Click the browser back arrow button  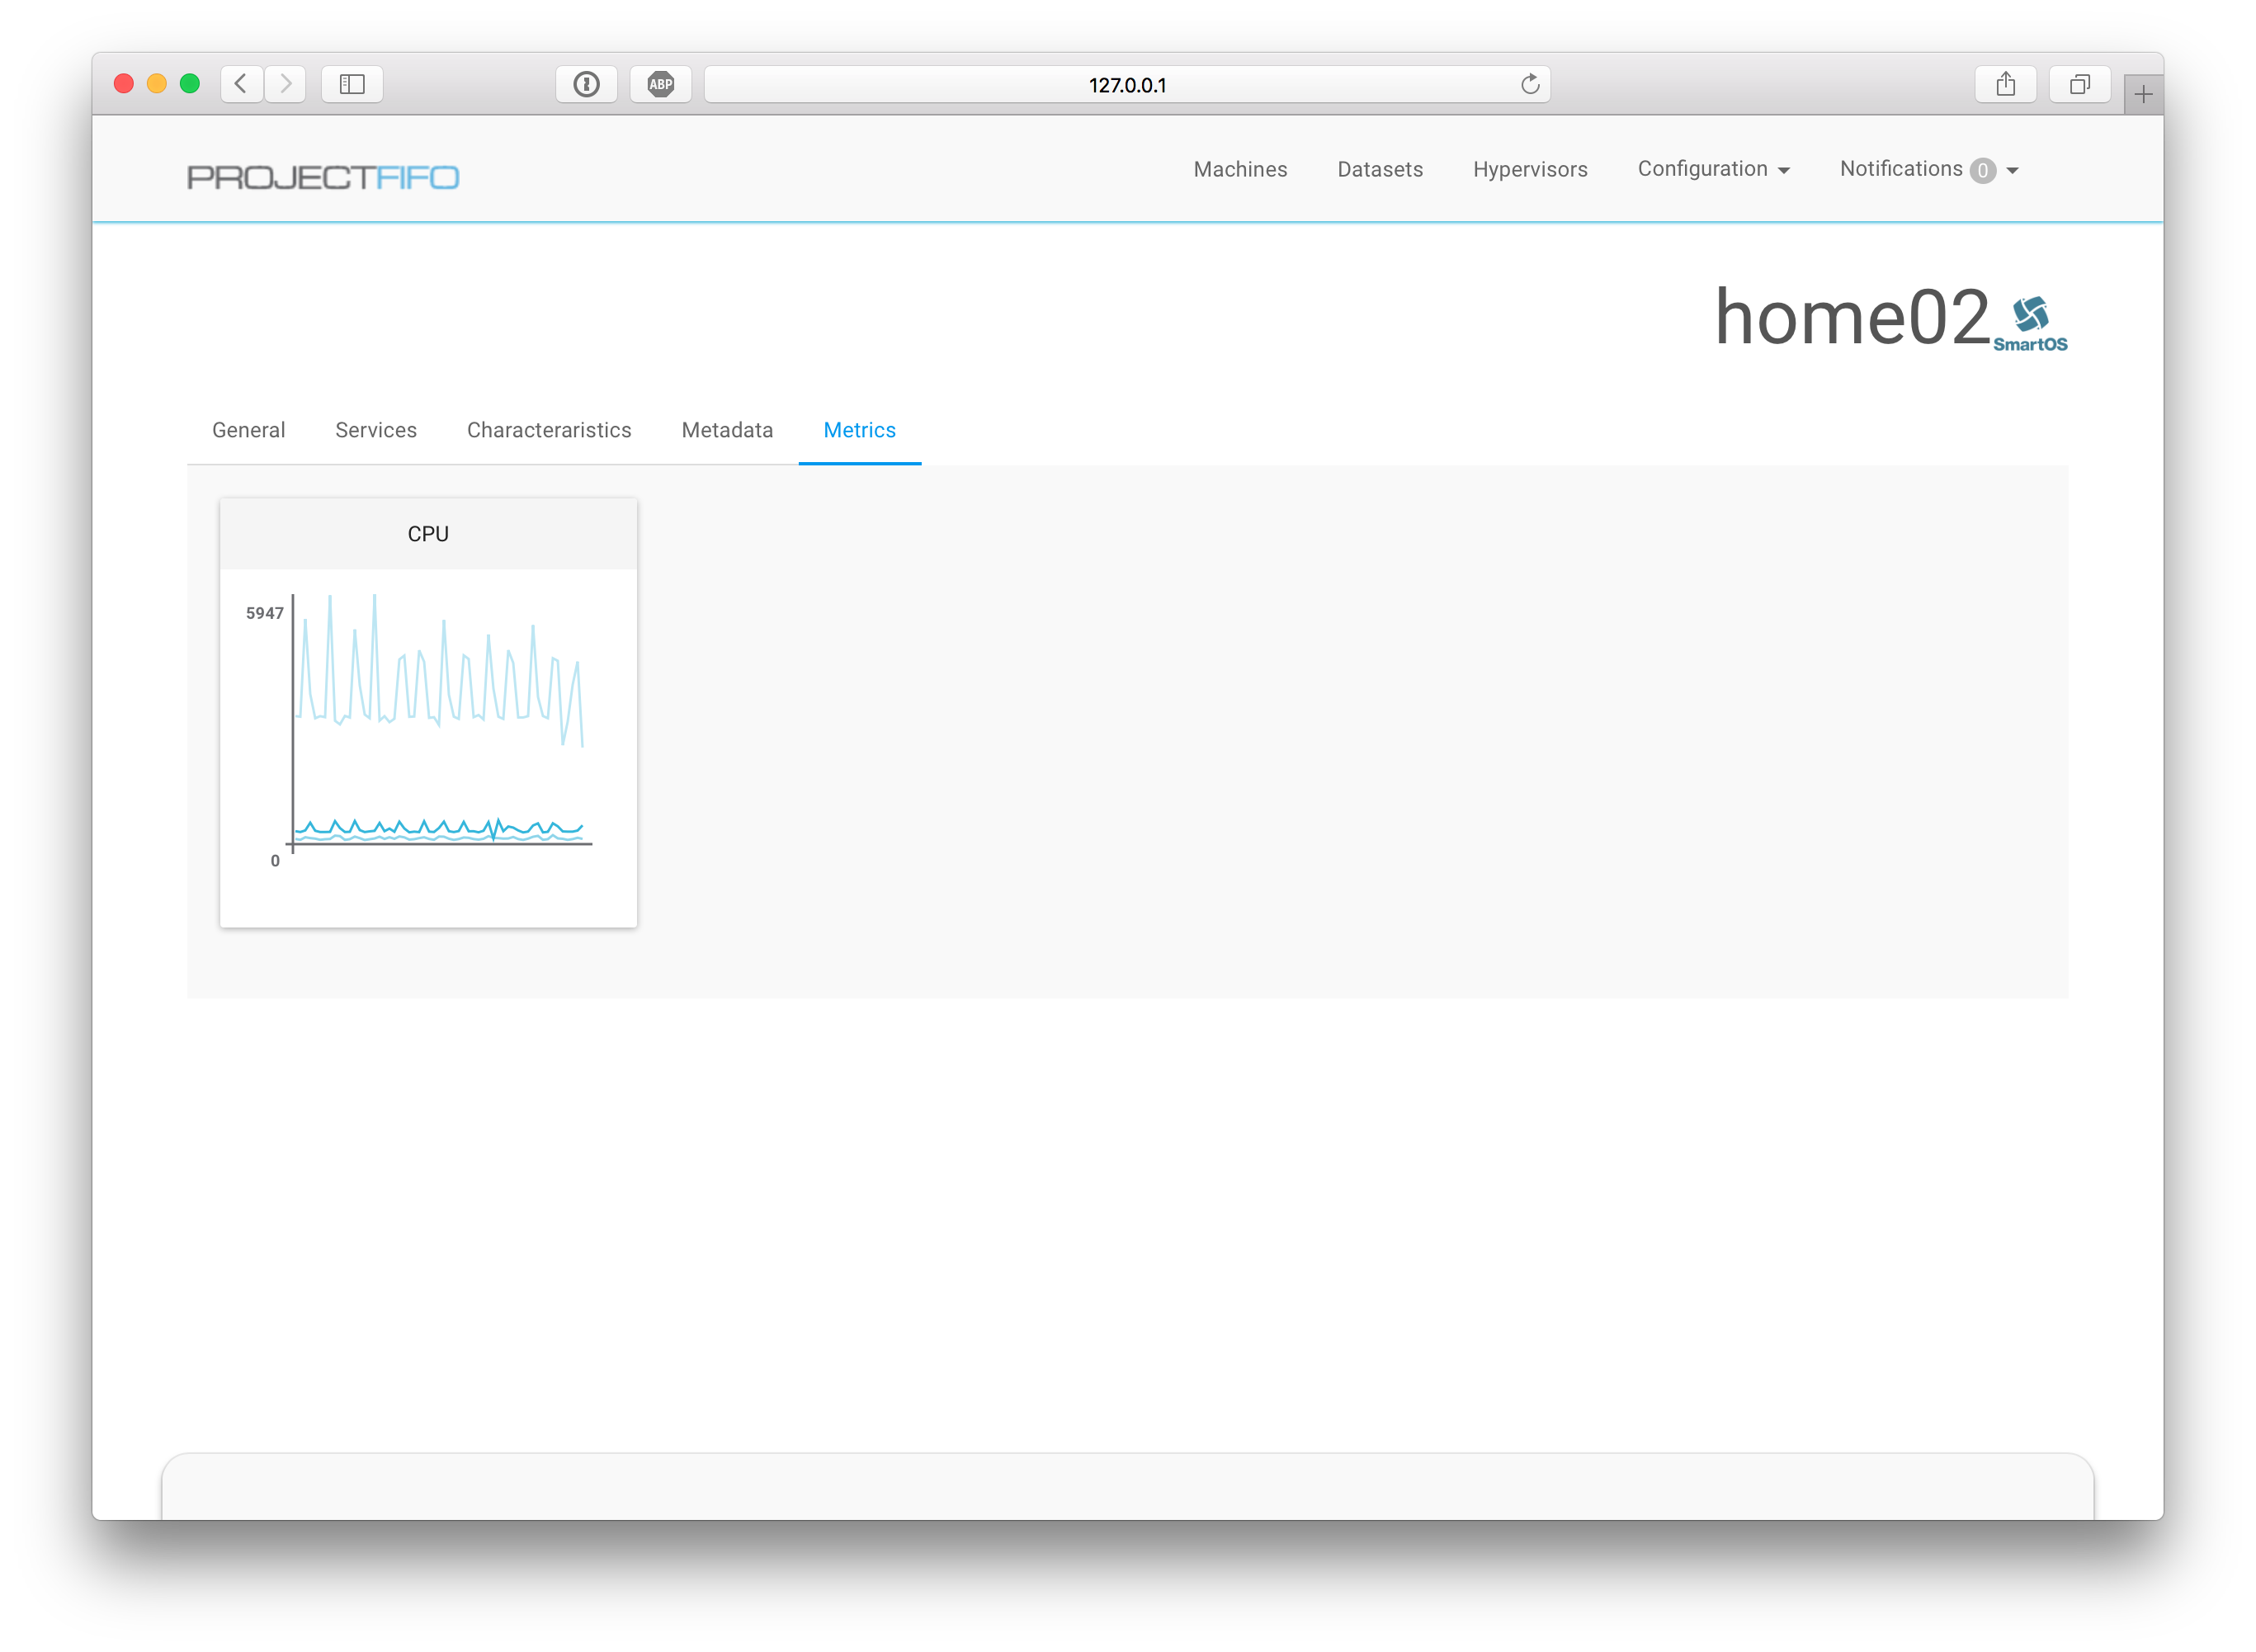point(241,84)
